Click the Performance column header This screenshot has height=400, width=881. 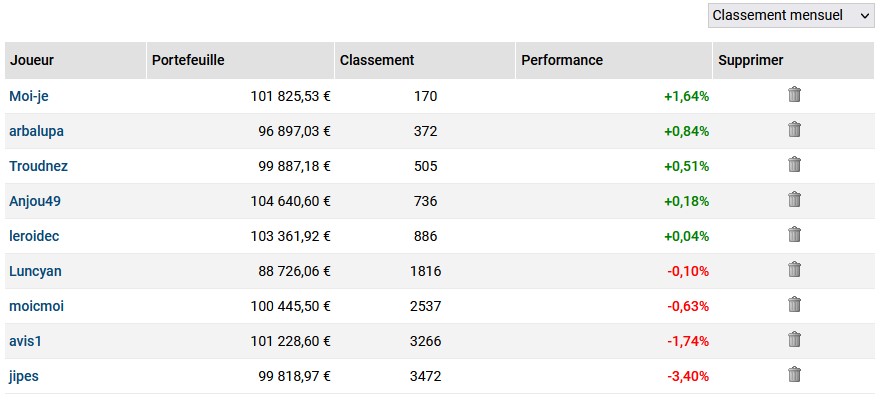tap(562, 60)
